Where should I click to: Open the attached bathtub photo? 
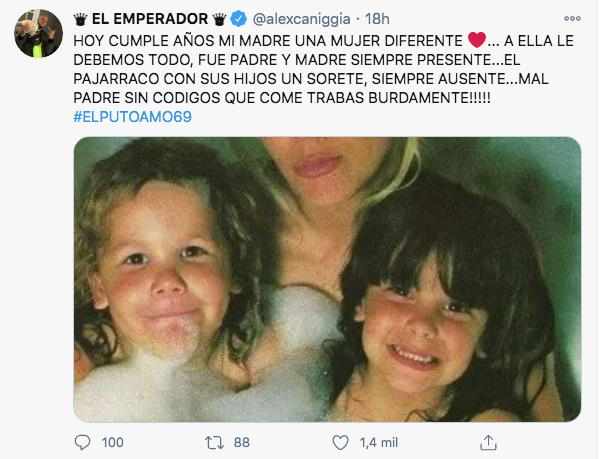tap(327, 279)
